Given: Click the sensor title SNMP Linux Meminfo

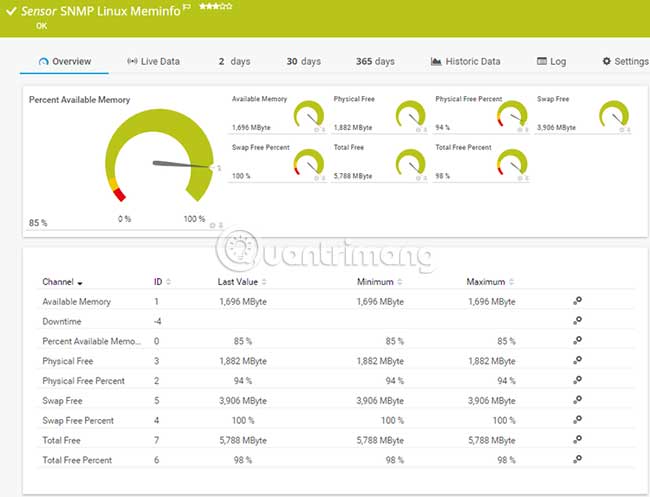Looking at the screenshot, I should [120, 11].
